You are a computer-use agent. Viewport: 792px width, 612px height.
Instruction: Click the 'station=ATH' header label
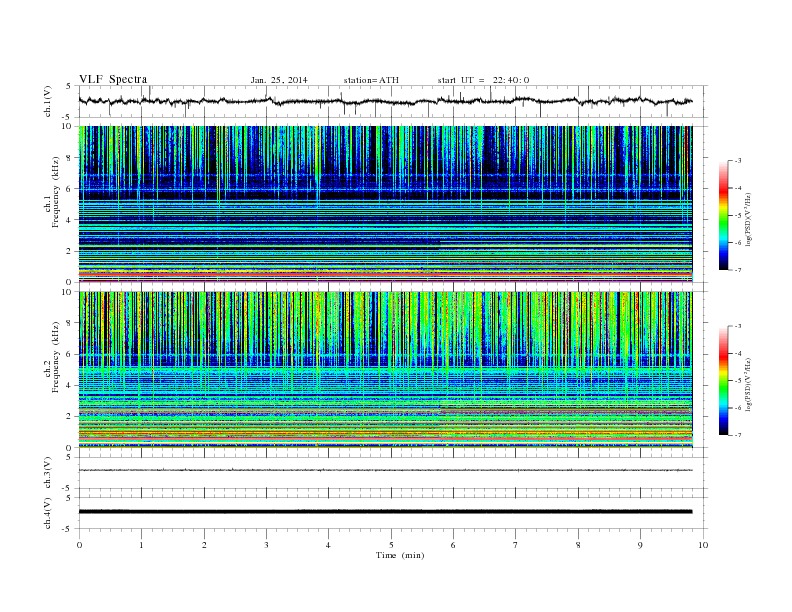pos(371,80)
